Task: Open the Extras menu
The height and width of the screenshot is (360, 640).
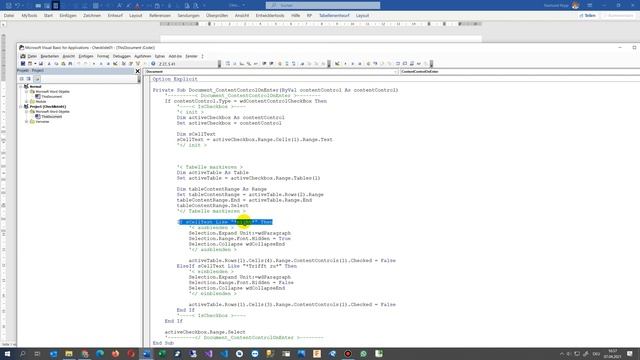Action: click(x=160, y=56)
